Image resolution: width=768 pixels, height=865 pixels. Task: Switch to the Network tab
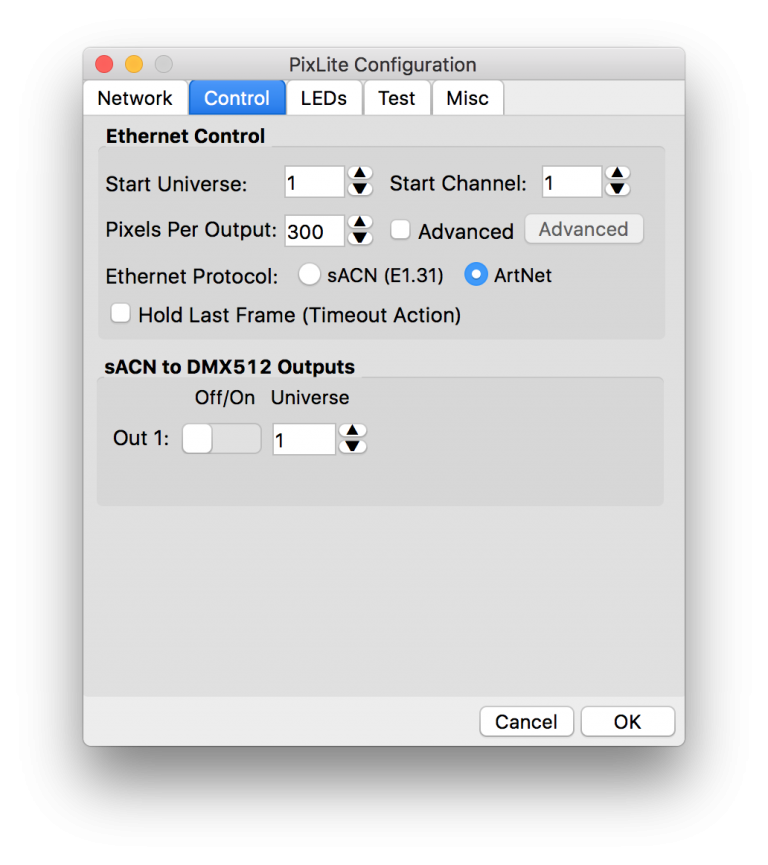tap(135, 98)
